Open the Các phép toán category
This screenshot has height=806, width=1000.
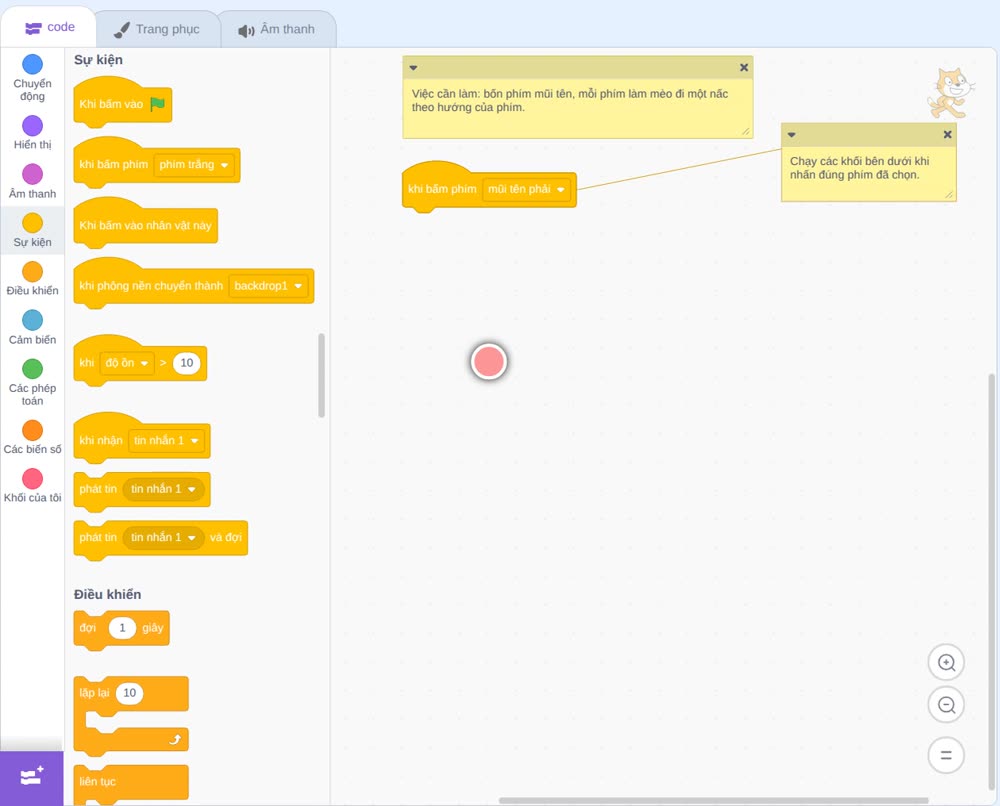[32, 383]
